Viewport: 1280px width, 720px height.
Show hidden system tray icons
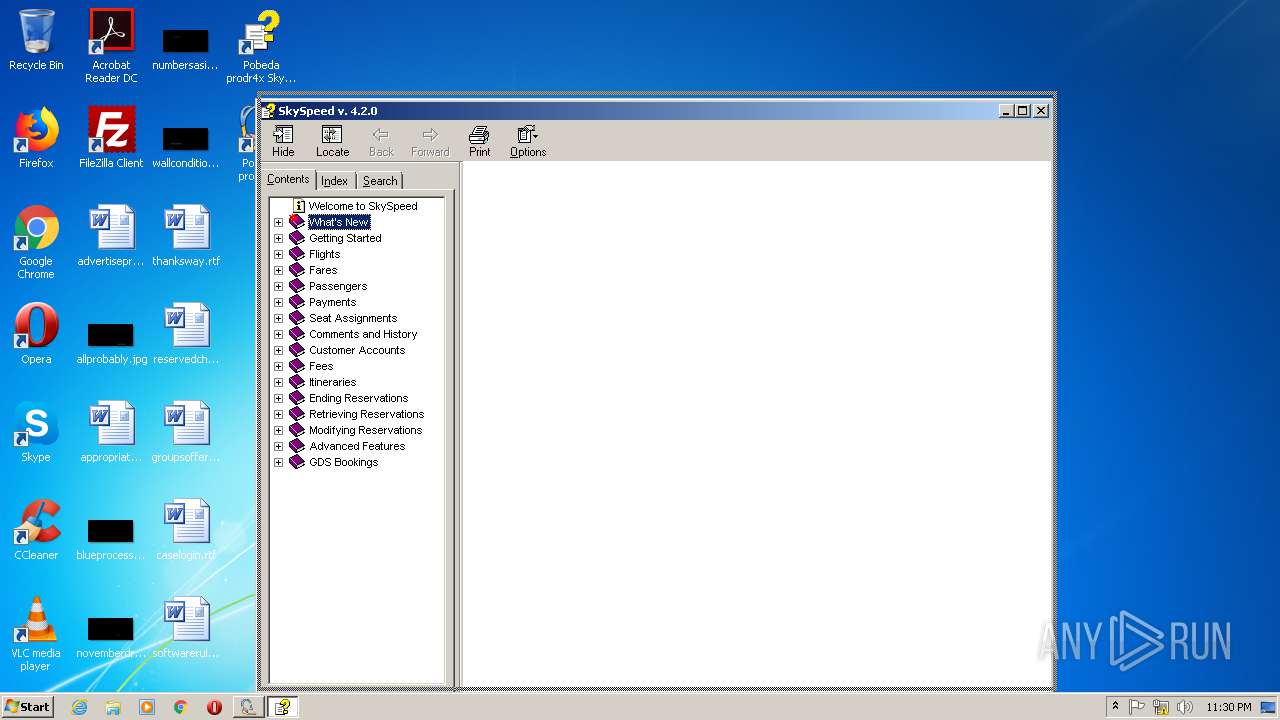1115,707
